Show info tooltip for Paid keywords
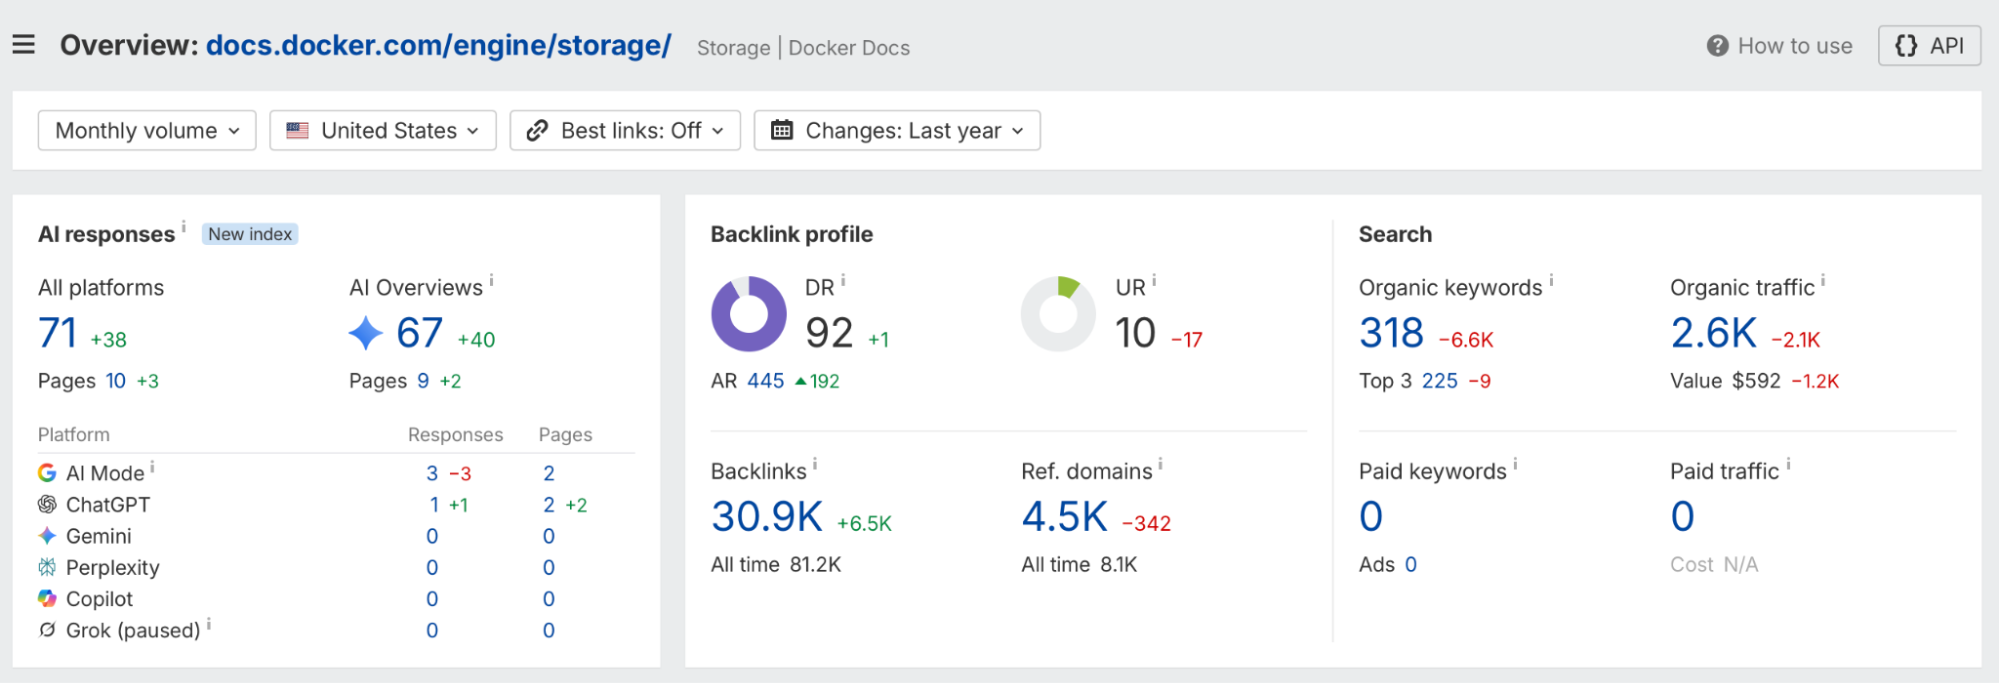The image size is (1999, 684). click(x=1515, y=464)
